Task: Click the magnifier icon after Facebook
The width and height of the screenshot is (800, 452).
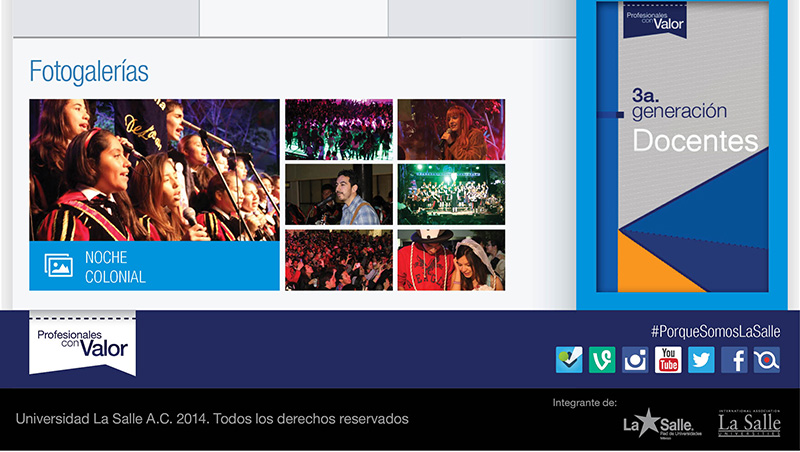Action: click(767, 360)
